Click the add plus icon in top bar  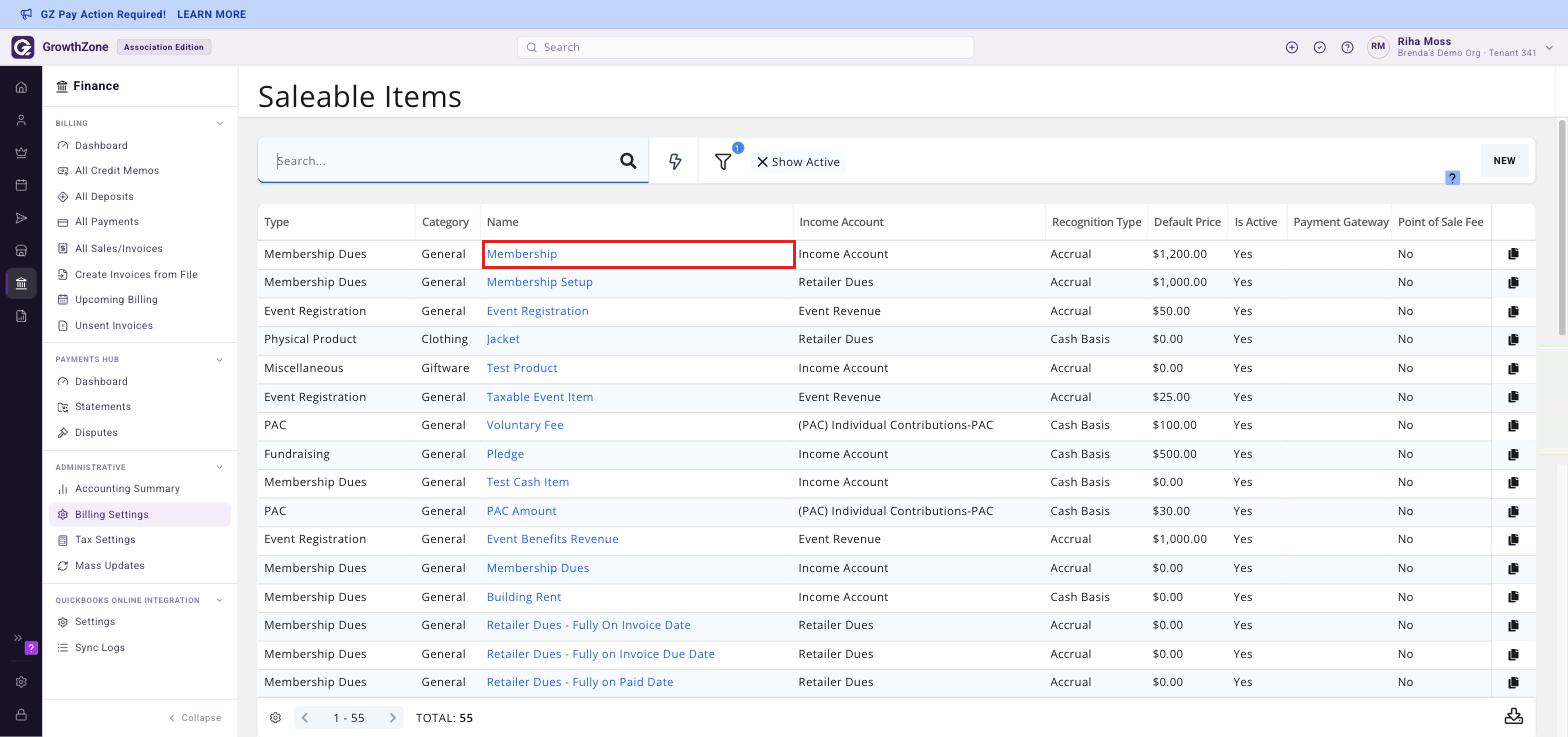coord(1292,47)
